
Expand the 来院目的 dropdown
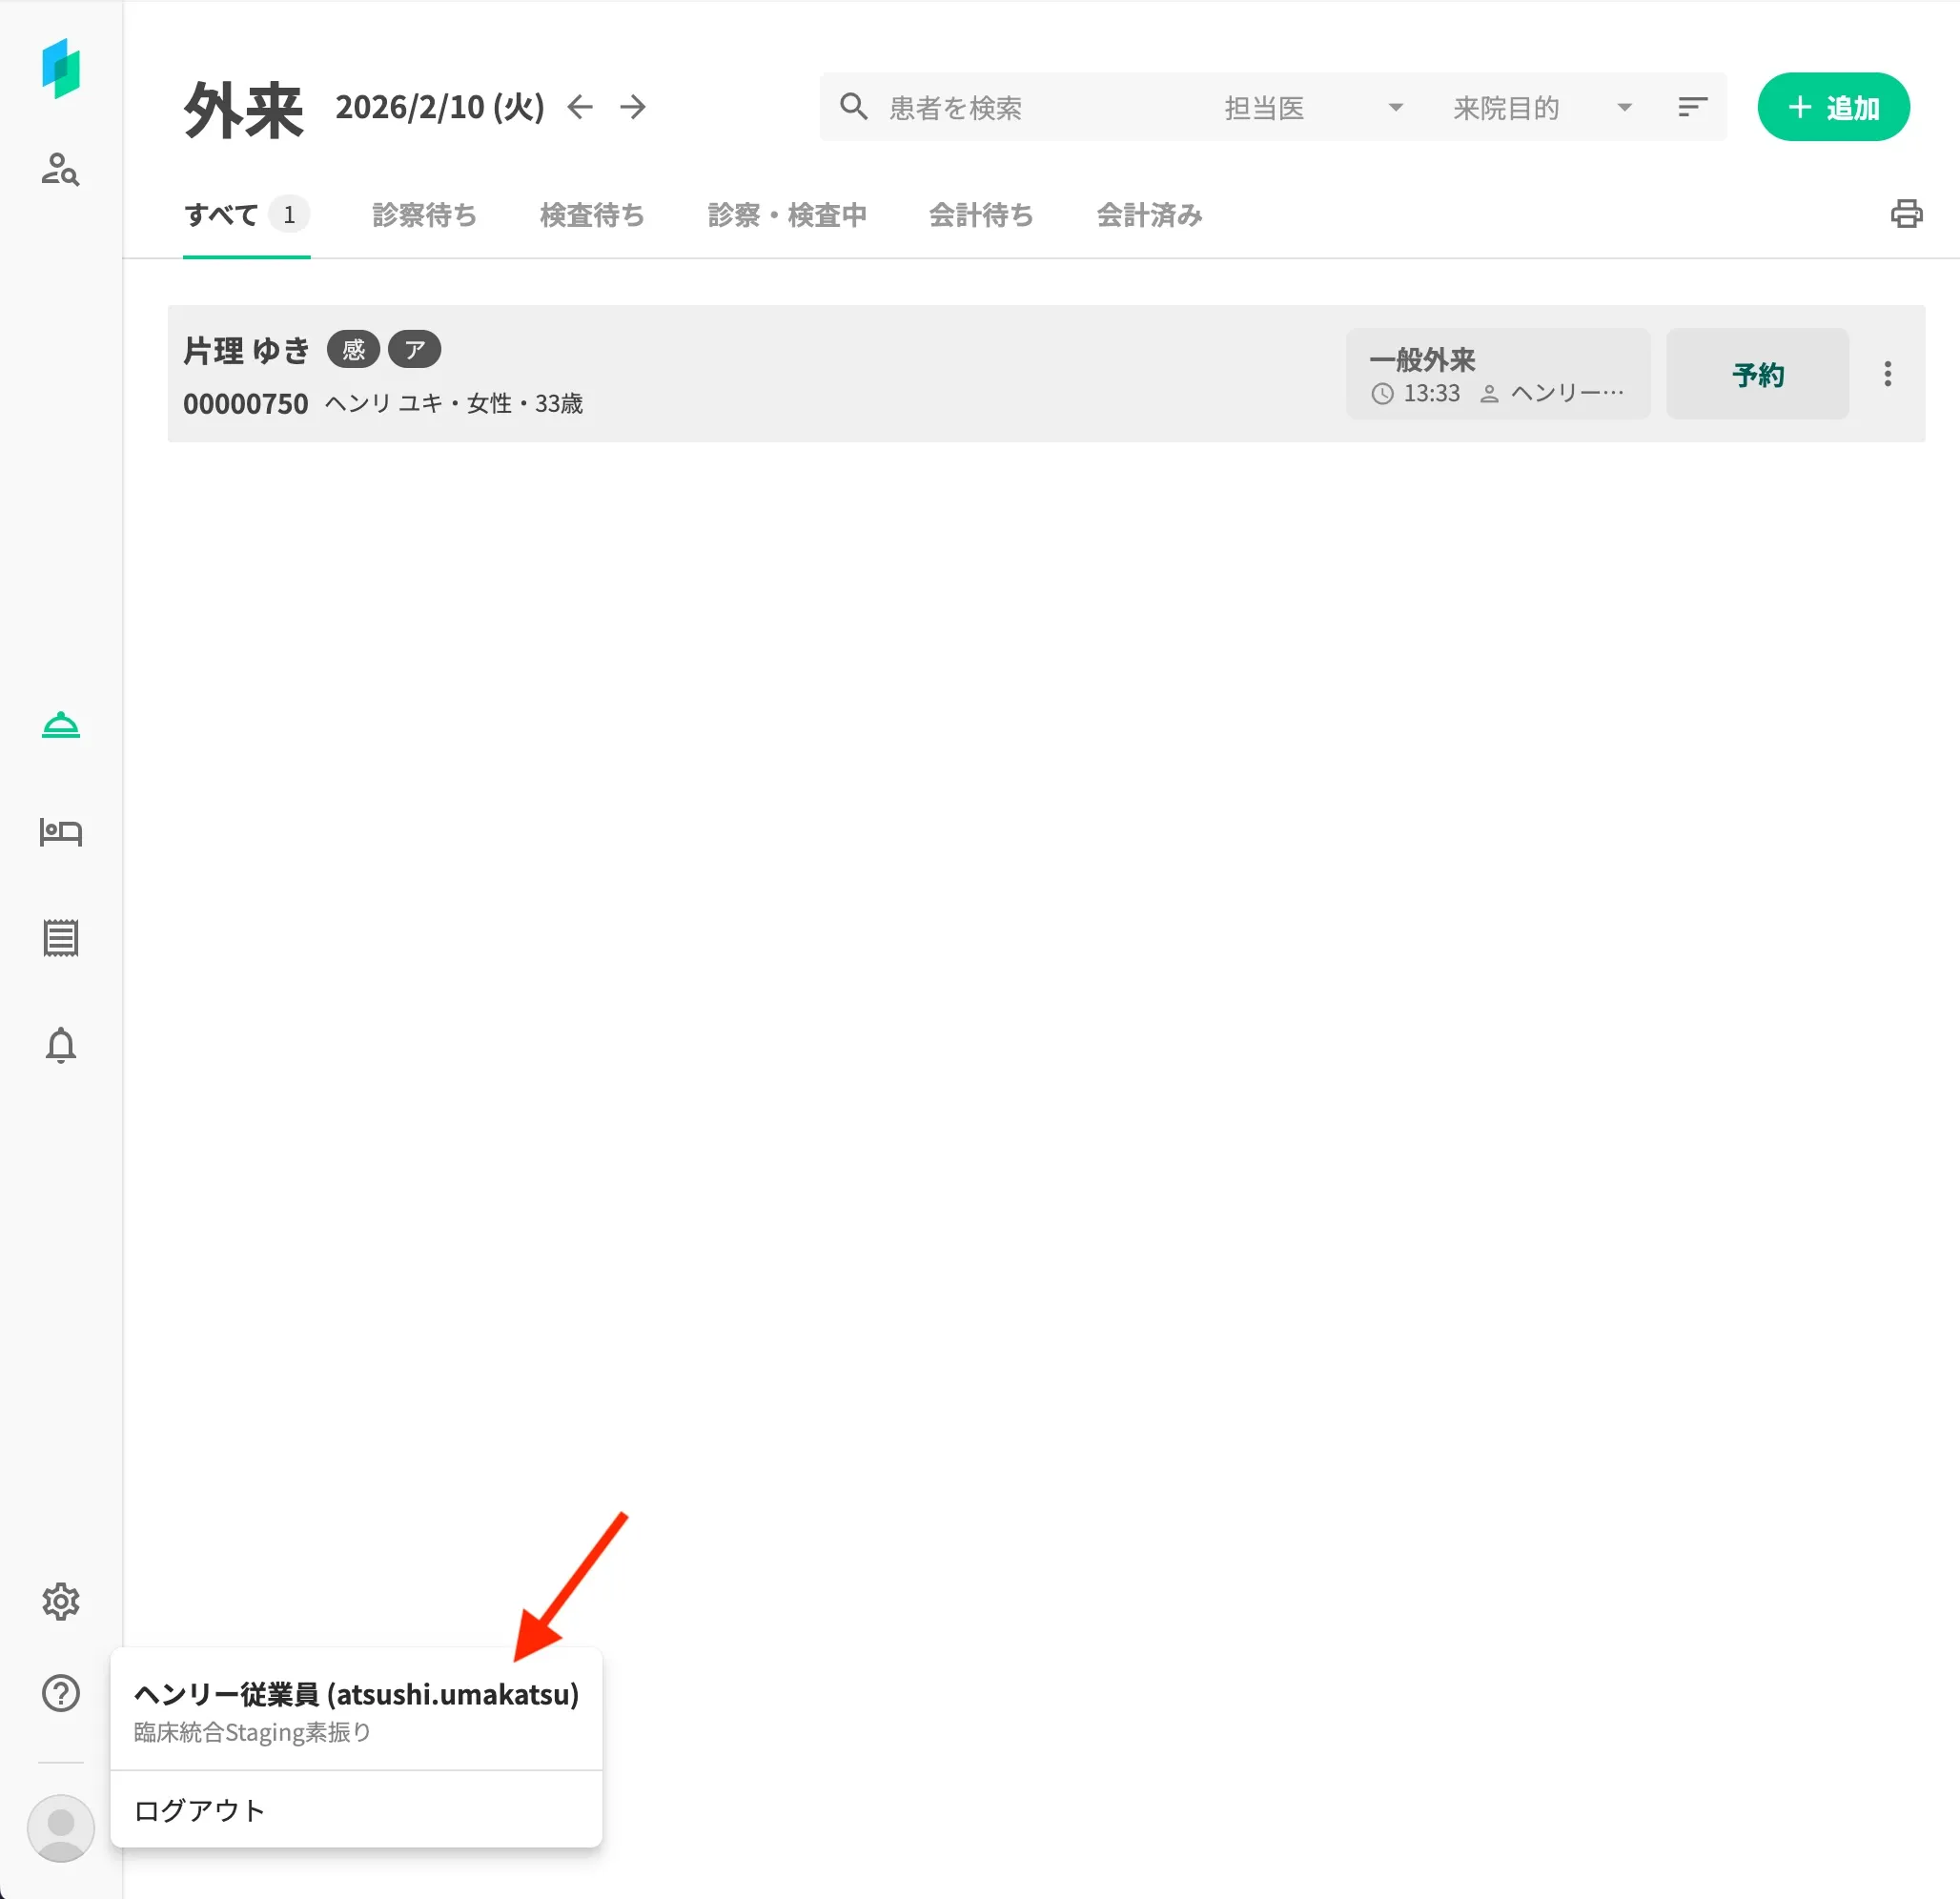pos(1541,107)
